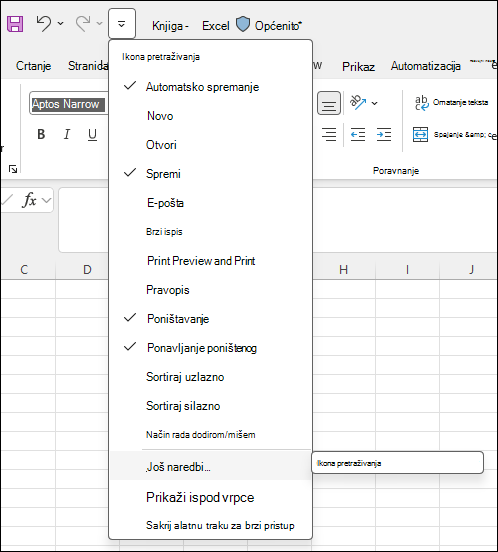Click the purple Save icon
The height and width of the screenshot is (552, 498).
(15, 24)
